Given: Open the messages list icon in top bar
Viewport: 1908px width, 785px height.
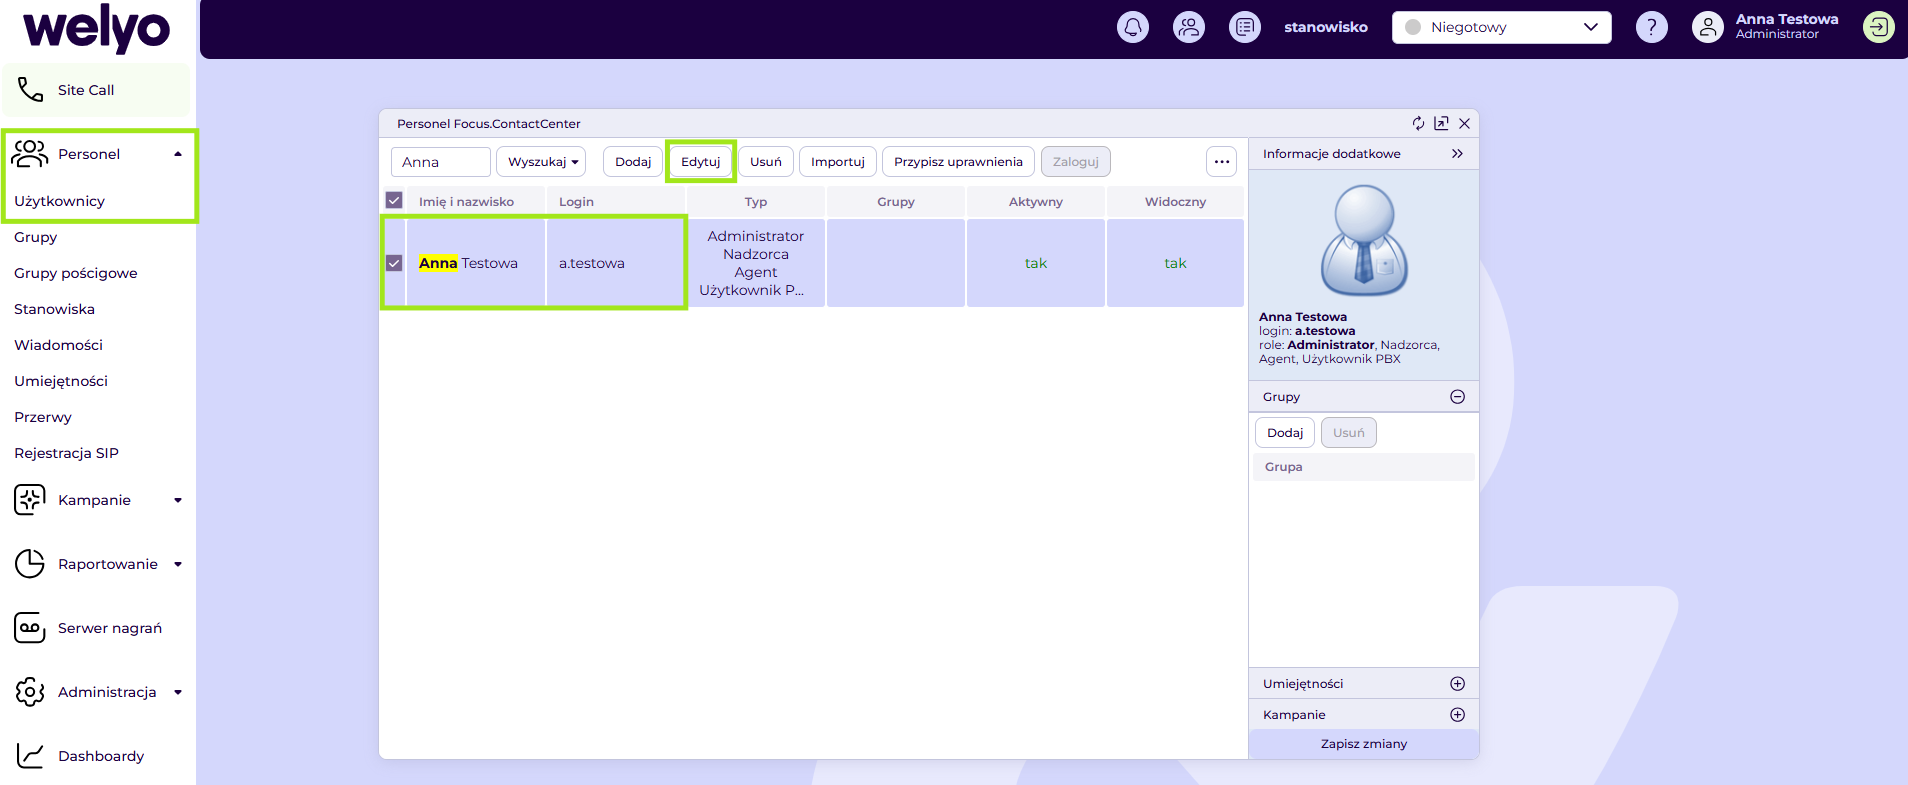Looking at the screenshot, I should [1245, 27].
